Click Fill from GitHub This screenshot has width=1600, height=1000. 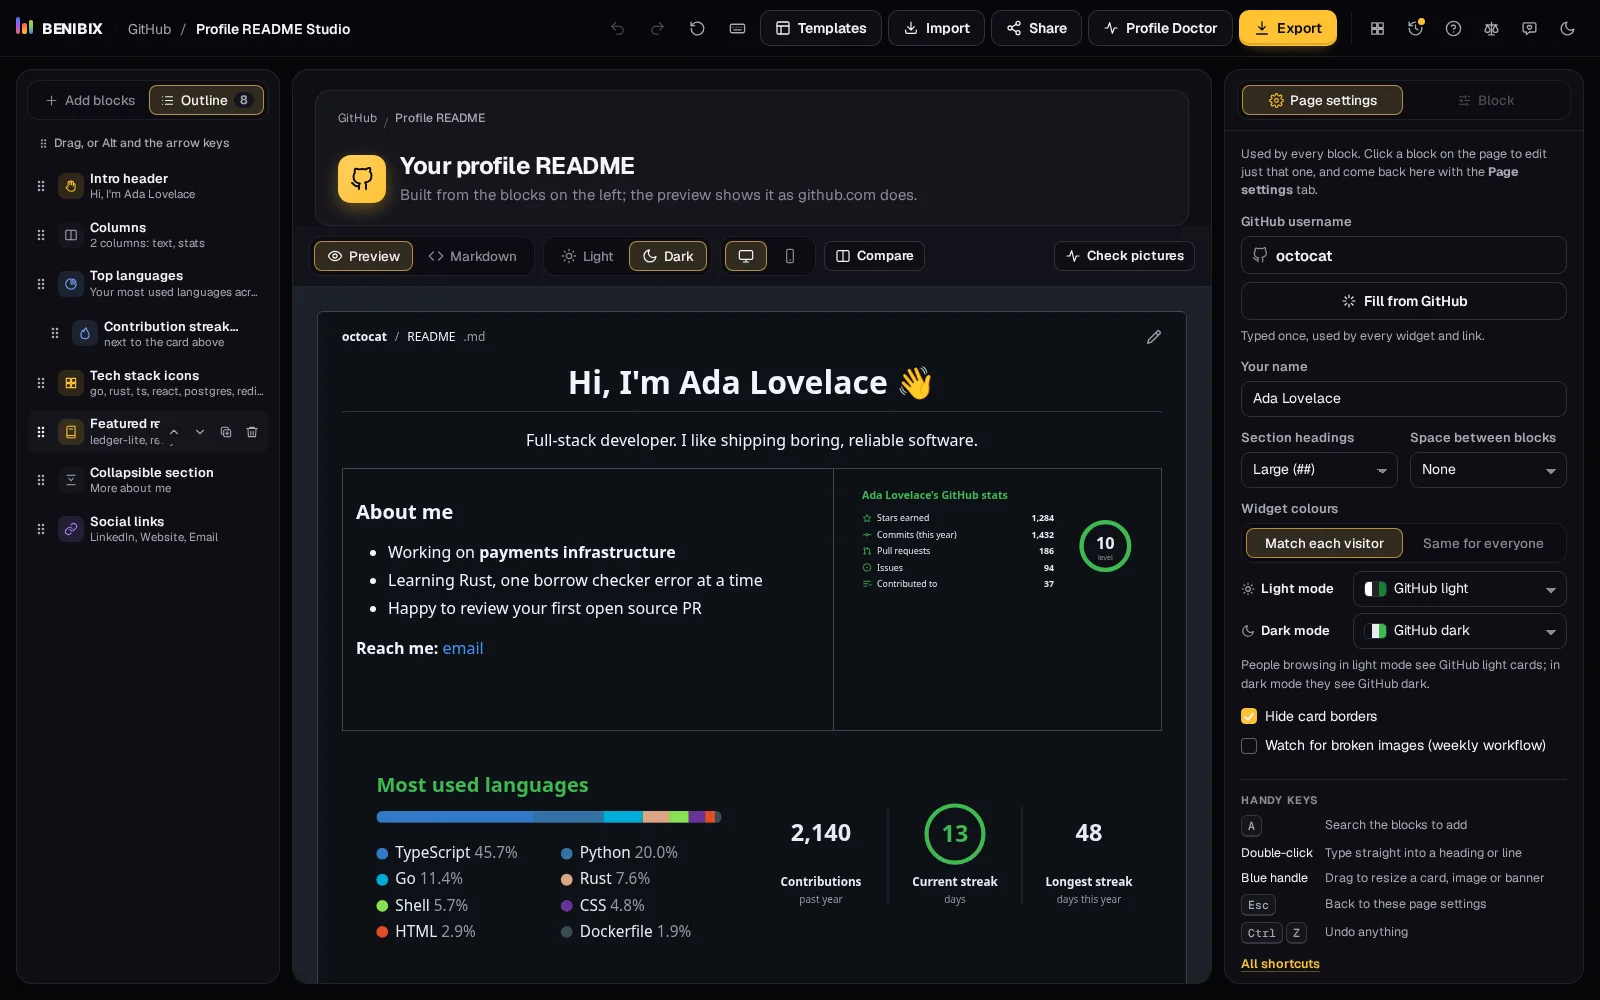pos(1404,301)
